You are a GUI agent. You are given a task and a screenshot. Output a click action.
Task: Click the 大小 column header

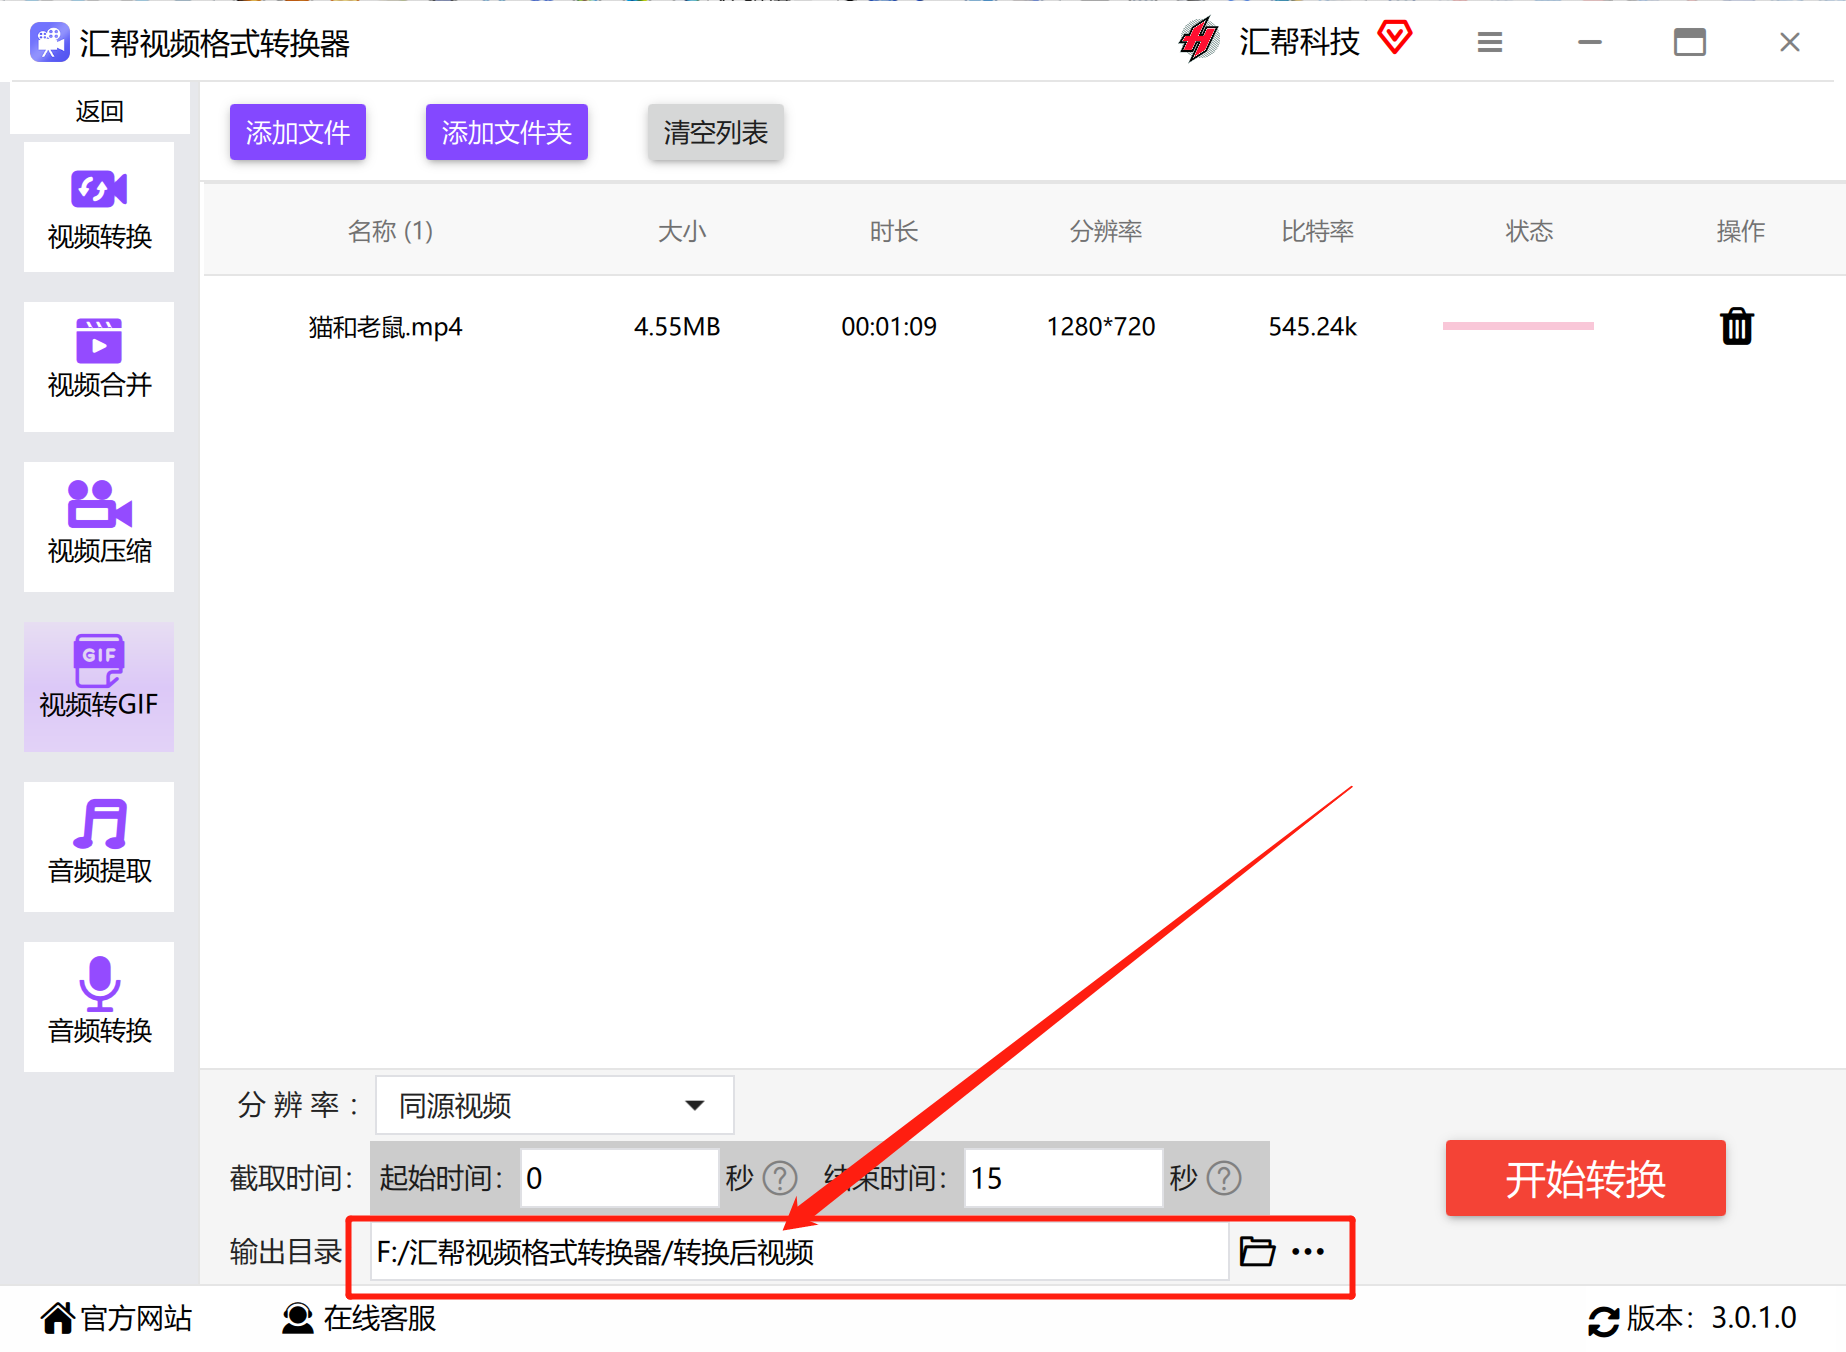[682, 231]
